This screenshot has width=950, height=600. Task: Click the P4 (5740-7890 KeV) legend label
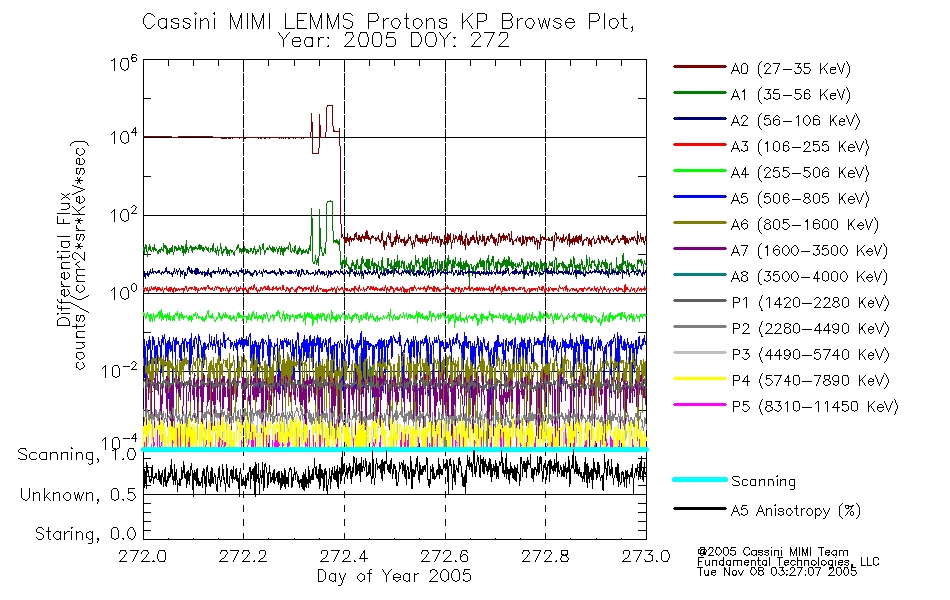810,381
